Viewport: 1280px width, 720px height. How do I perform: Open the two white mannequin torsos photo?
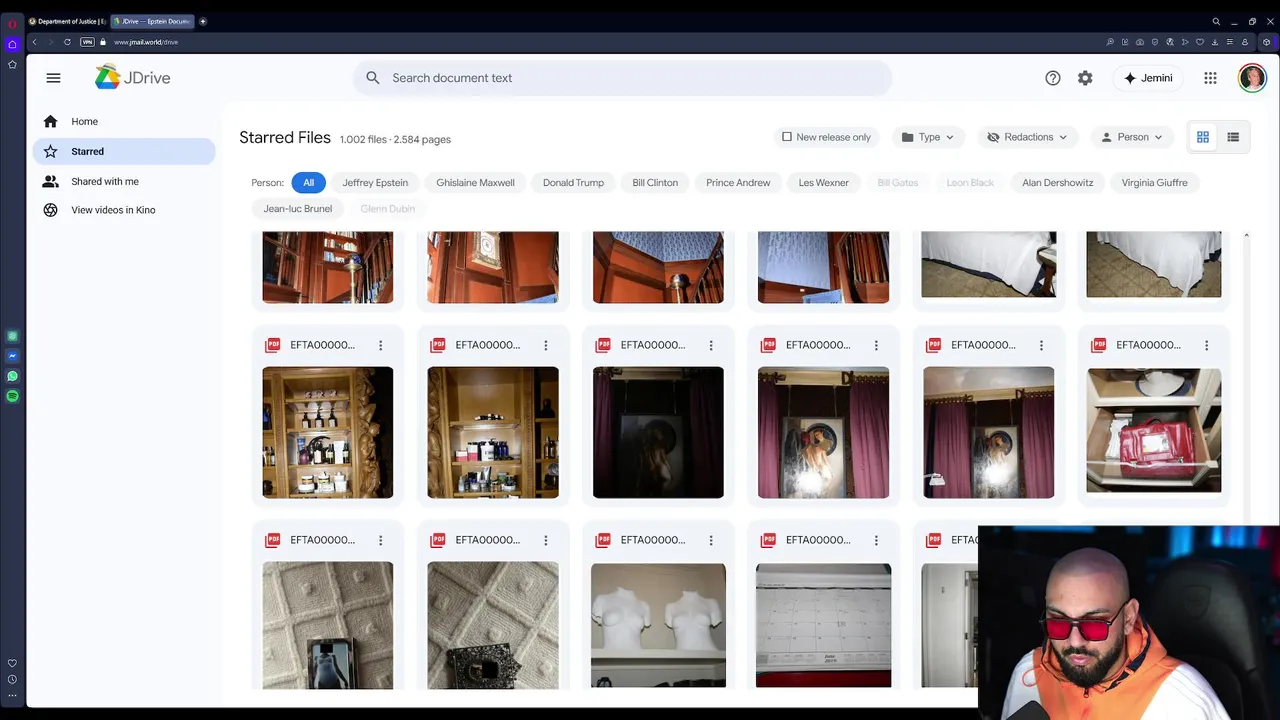(658, 625)
